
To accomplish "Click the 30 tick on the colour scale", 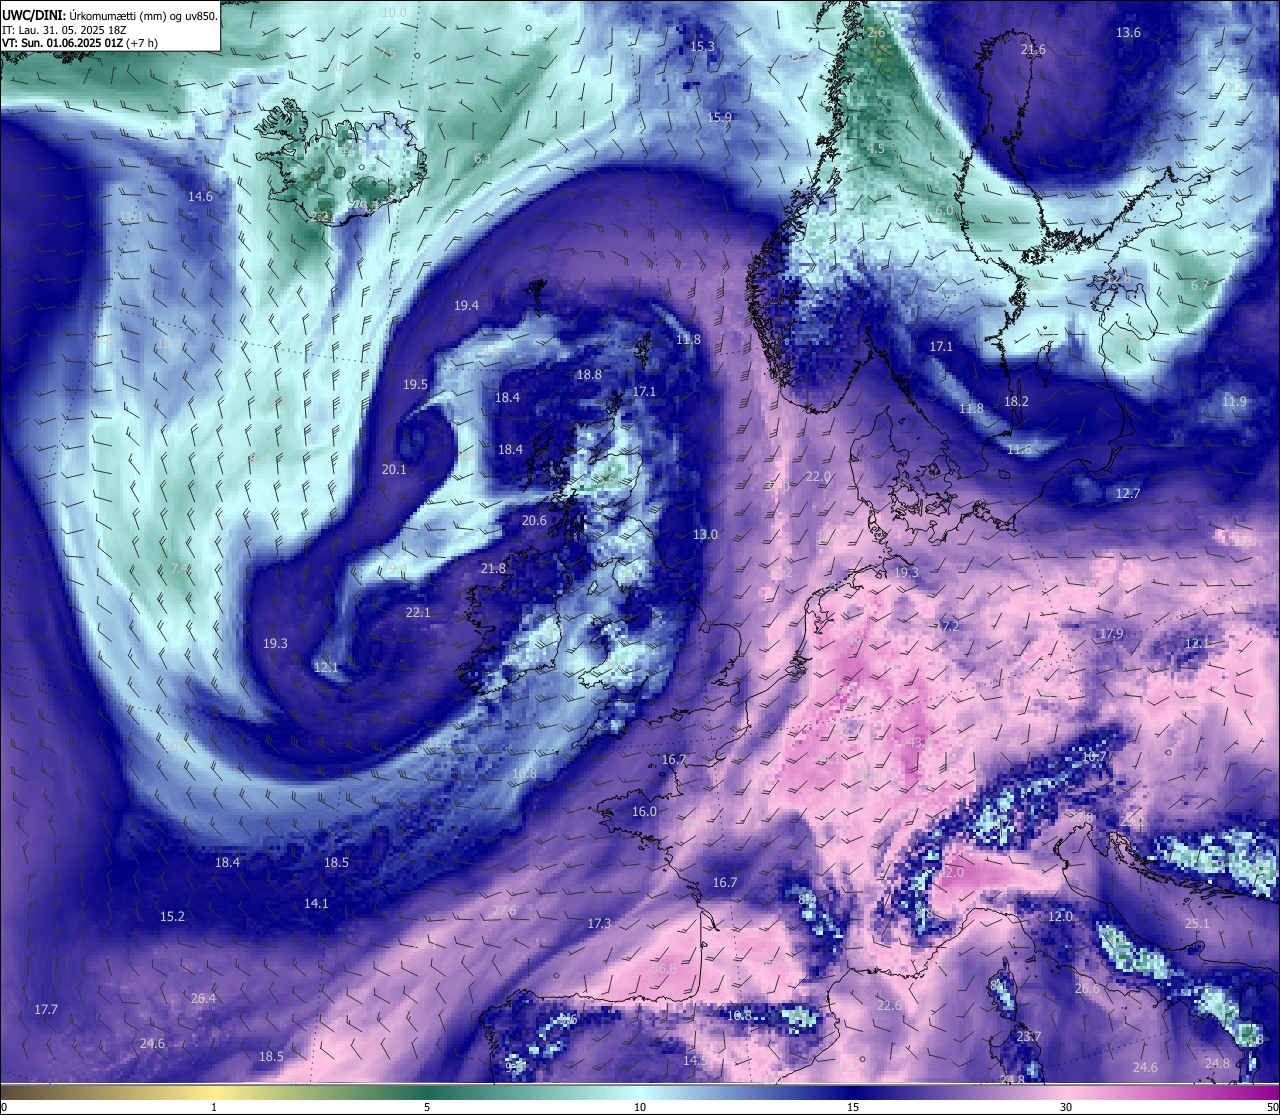I will [1066, 1107].
